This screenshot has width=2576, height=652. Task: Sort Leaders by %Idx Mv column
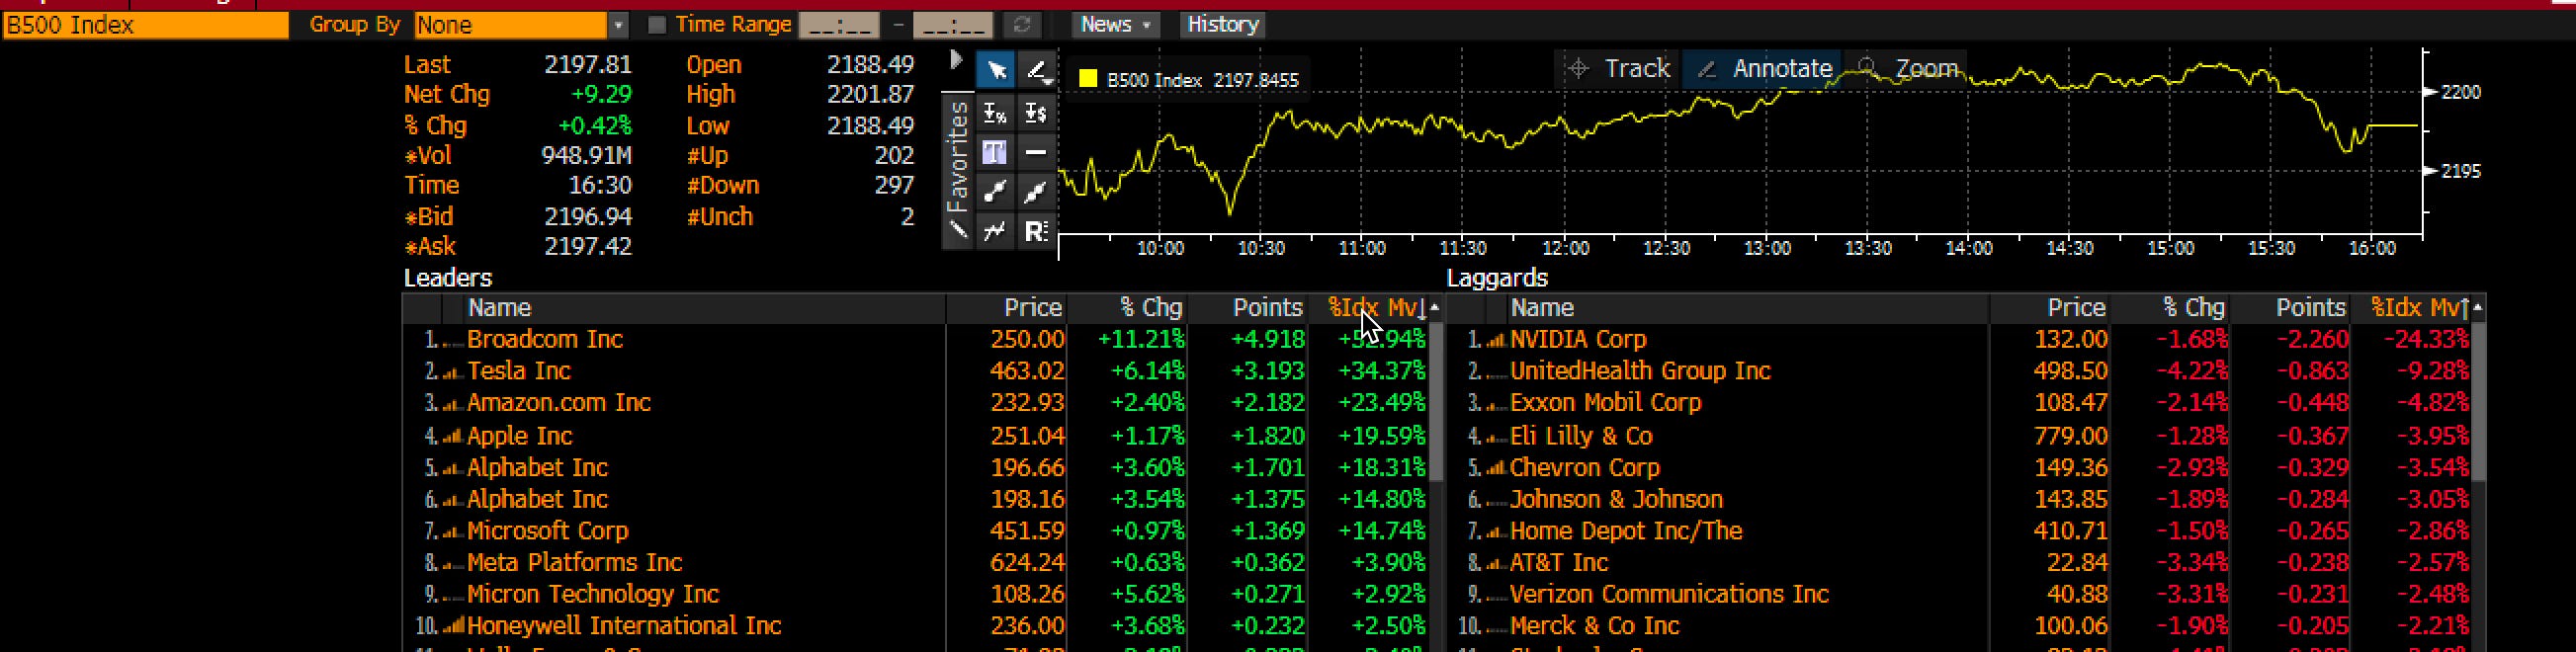[1368, 308]
